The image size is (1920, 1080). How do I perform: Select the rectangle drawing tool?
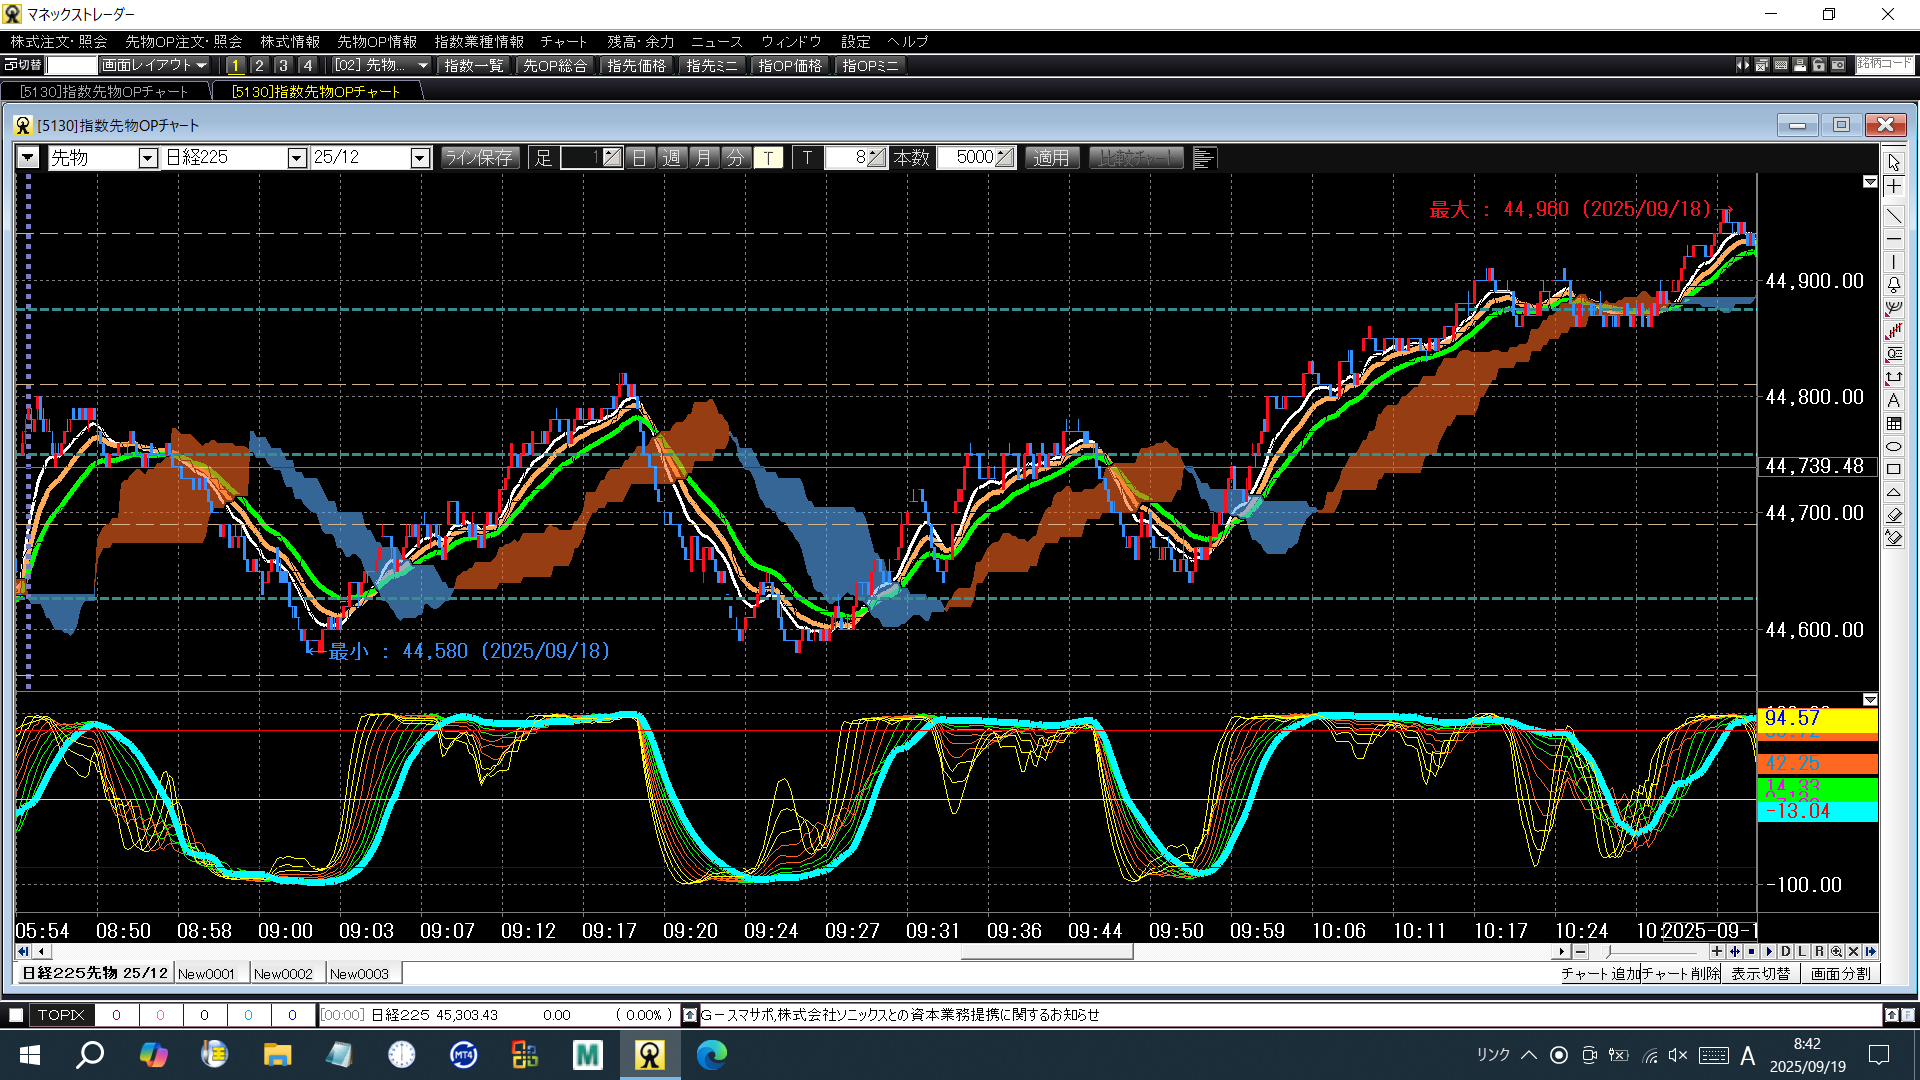tap(1894, 469)
